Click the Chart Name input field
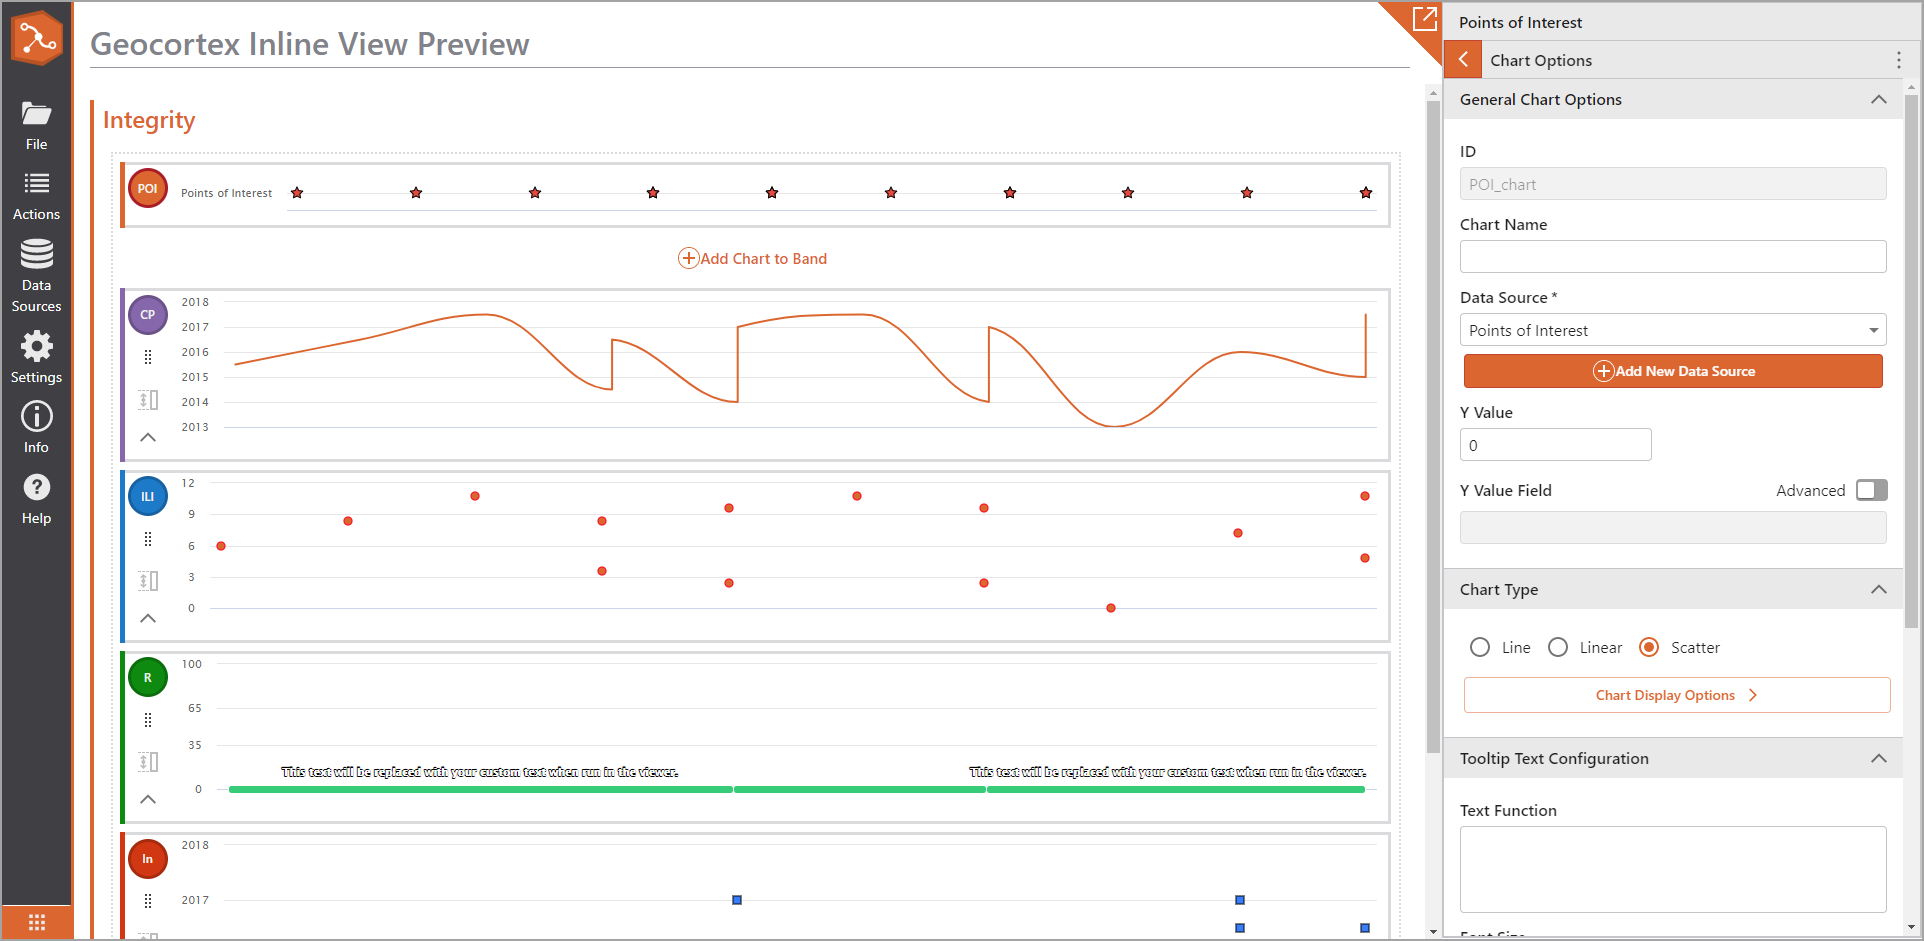The width and height of the screenshot is (1924, 941). pos(1673,257)
